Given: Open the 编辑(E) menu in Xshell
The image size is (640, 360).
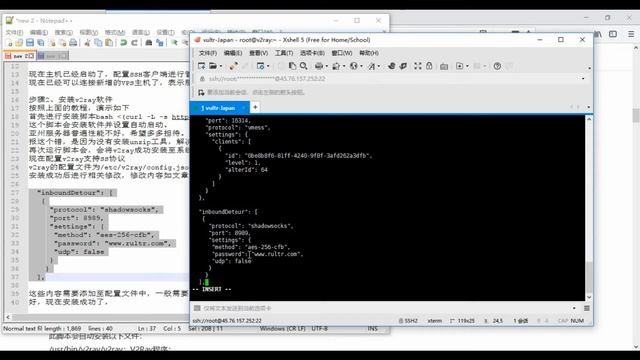Looking at the screenshot, I should pos(233,53).
